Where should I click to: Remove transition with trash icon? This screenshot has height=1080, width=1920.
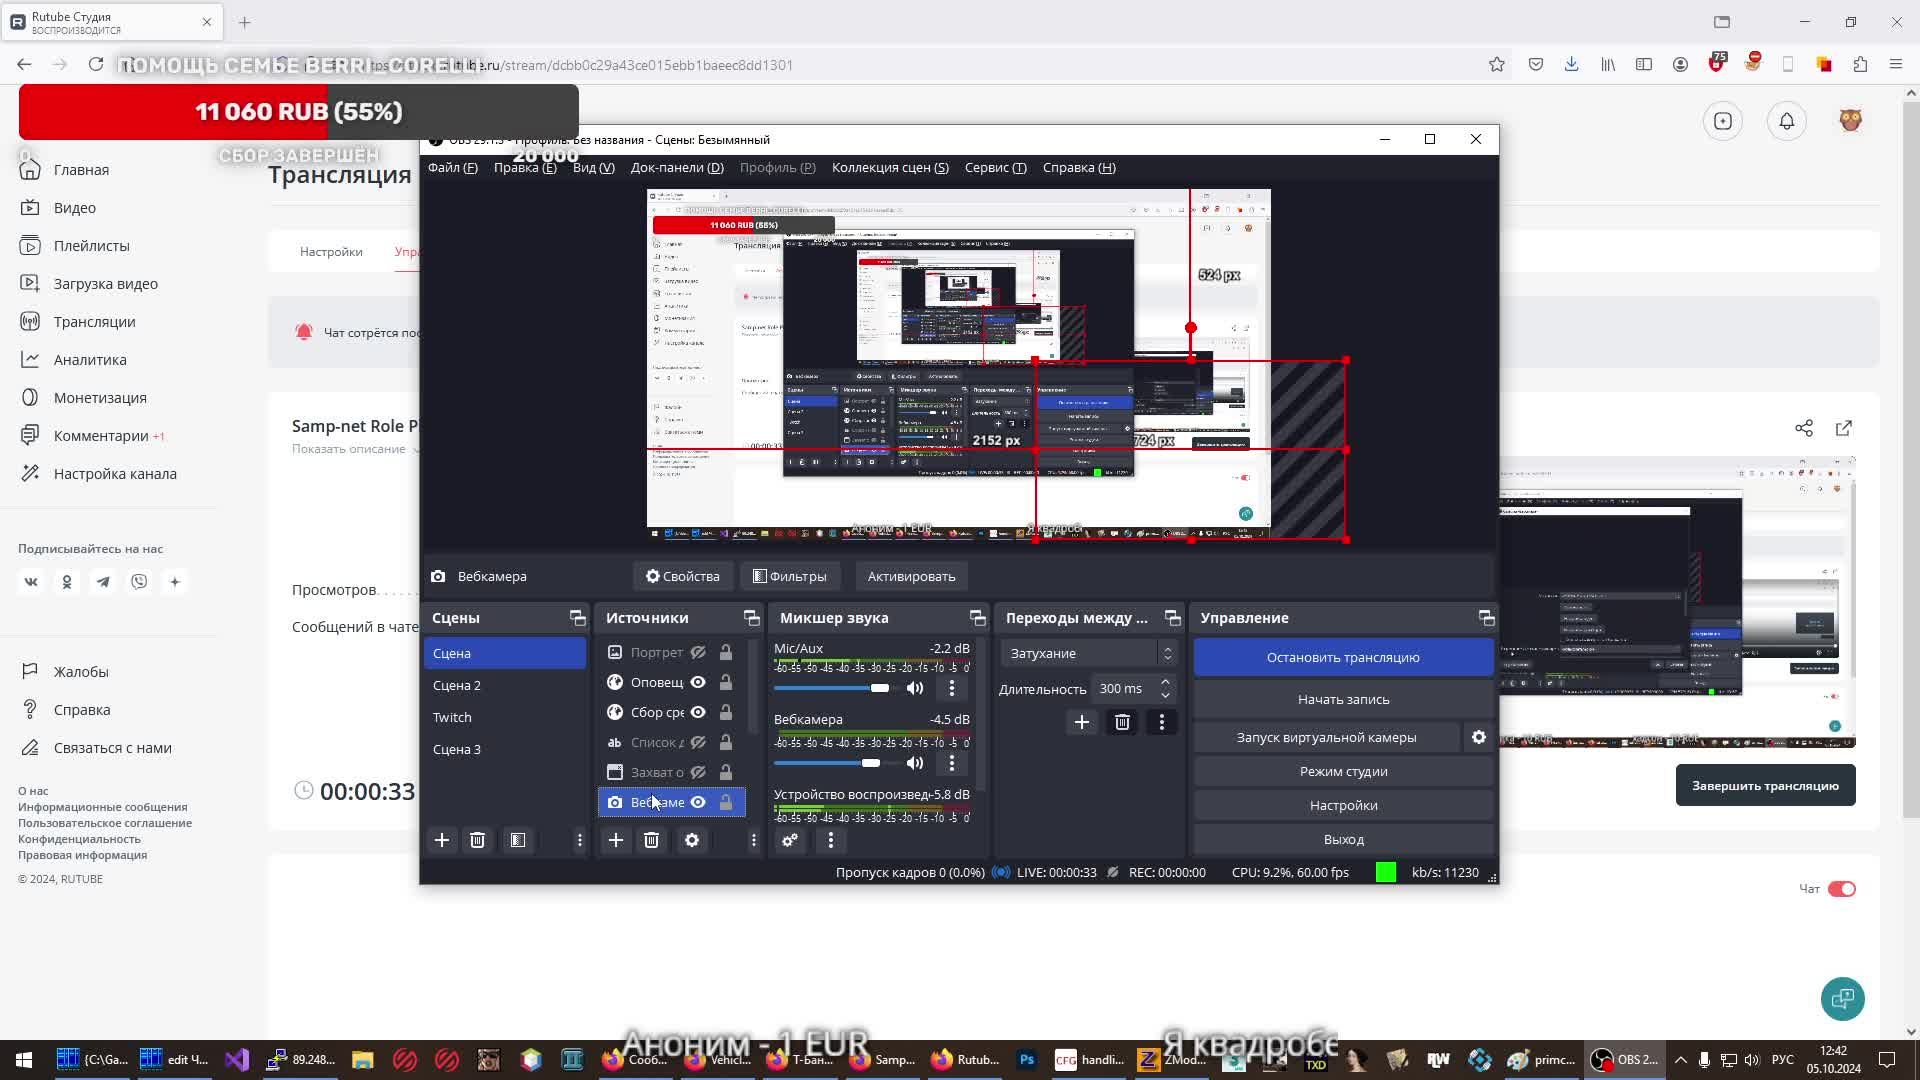pyautogui.click(x=1122, y=722)
